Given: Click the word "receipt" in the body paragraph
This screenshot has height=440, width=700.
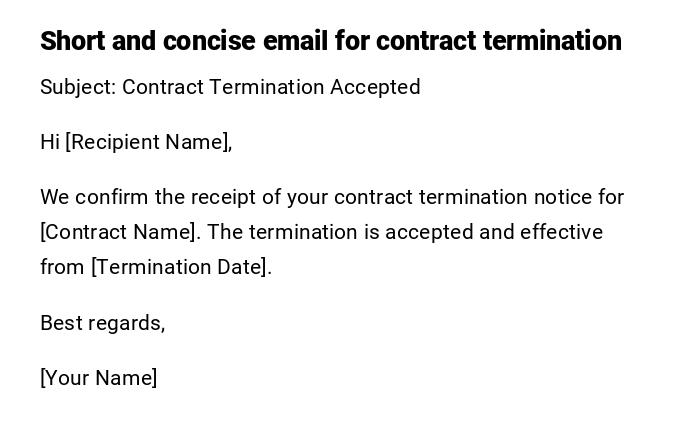Looking at the screenshot, I should [x=228, y=197].
